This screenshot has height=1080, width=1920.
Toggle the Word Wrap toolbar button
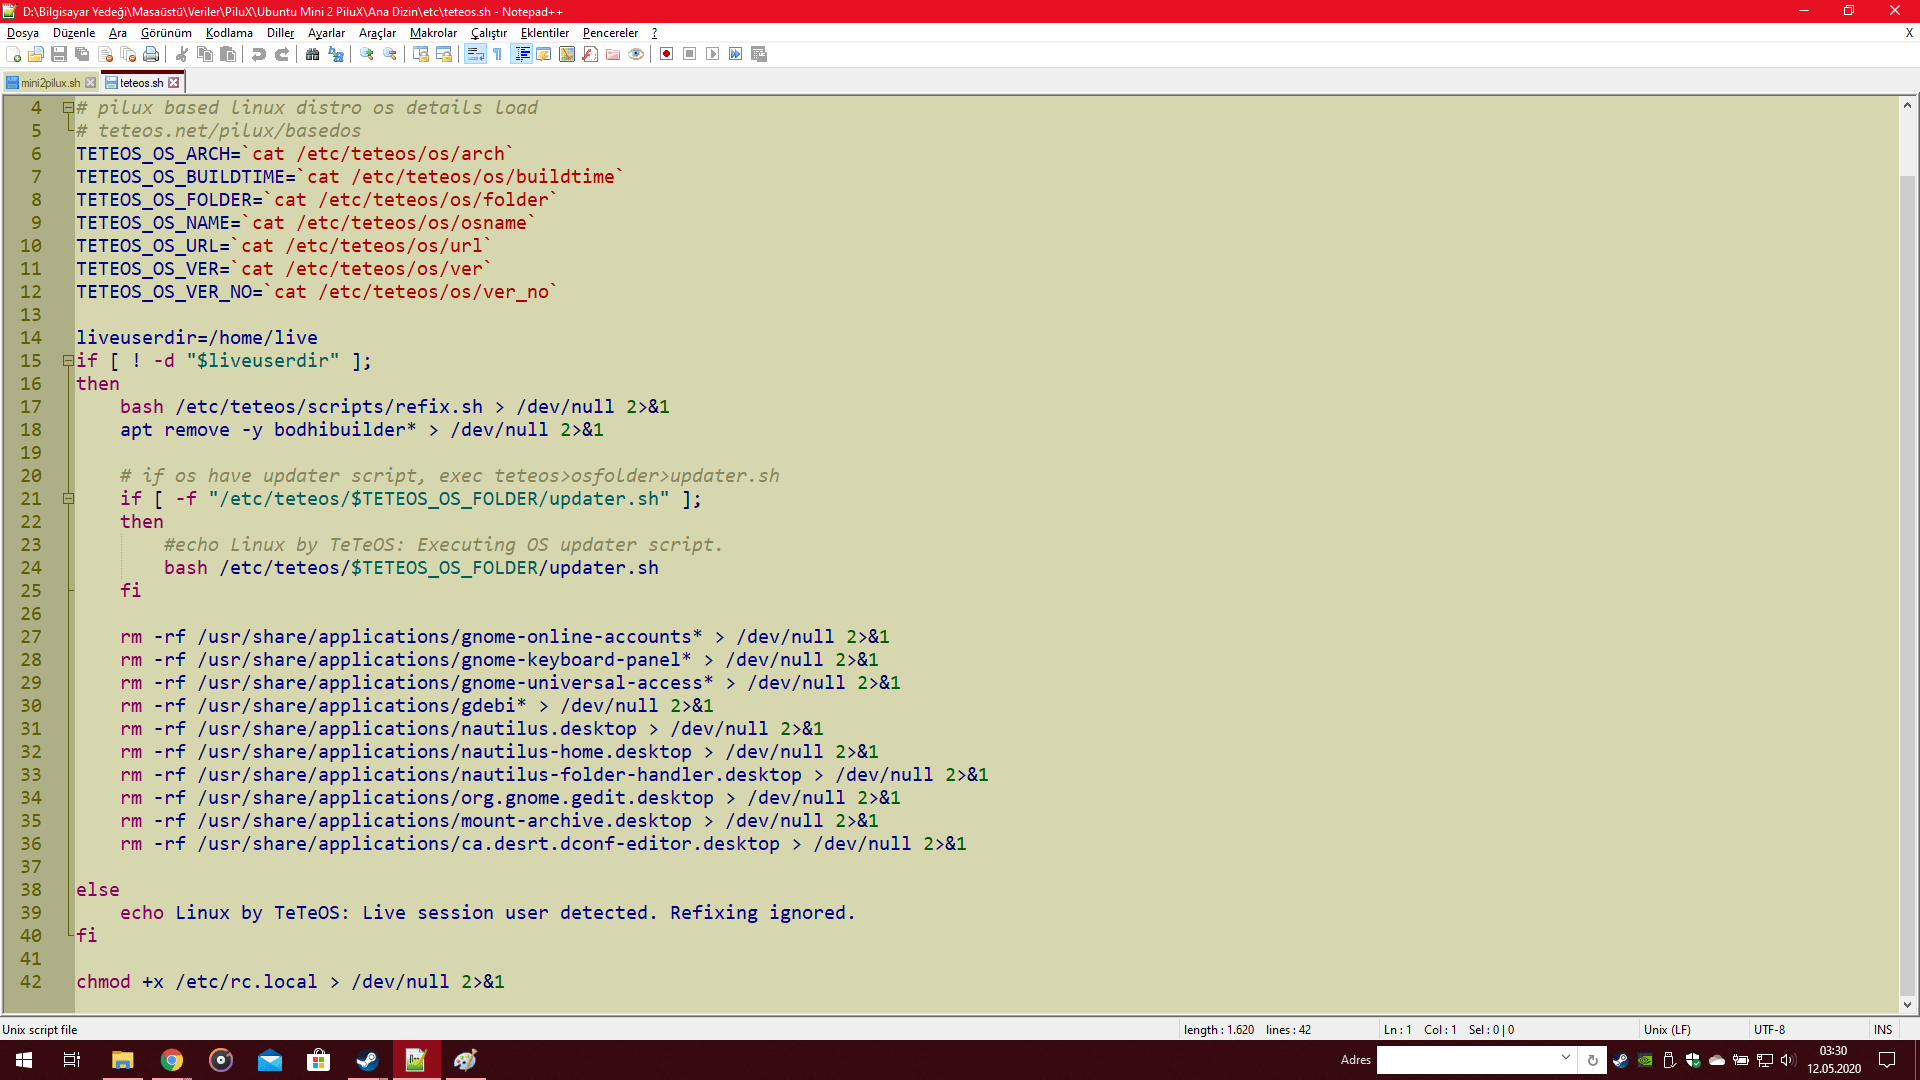474,54
